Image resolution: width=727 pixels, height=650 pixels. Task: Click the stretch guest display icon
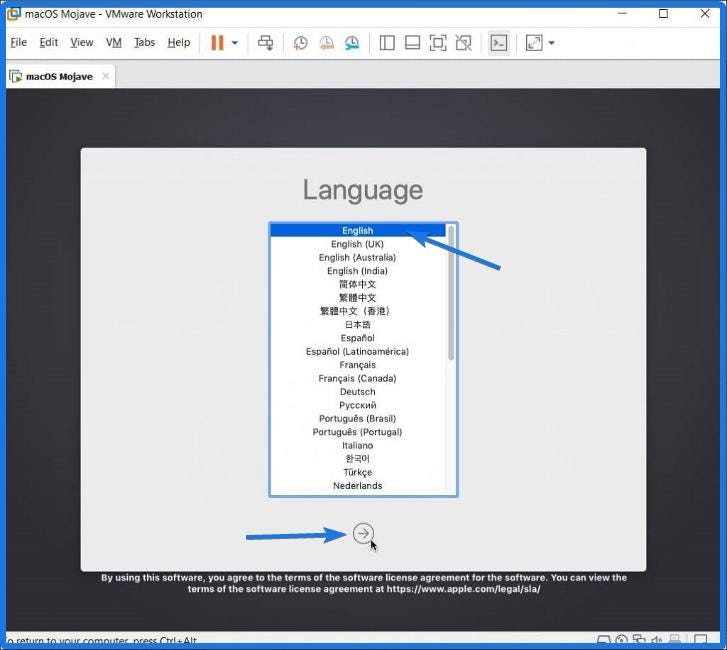tap(534, 43)
